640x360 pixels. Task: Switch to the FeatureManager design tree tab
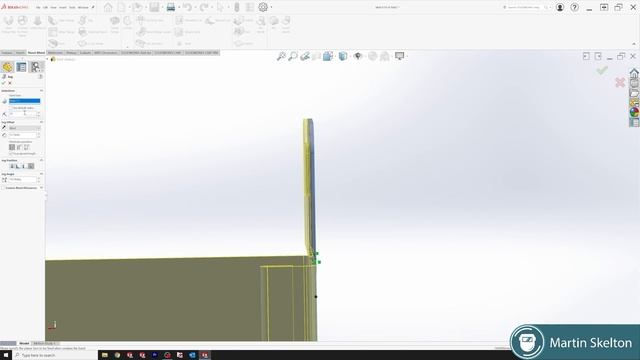point(7,67)
